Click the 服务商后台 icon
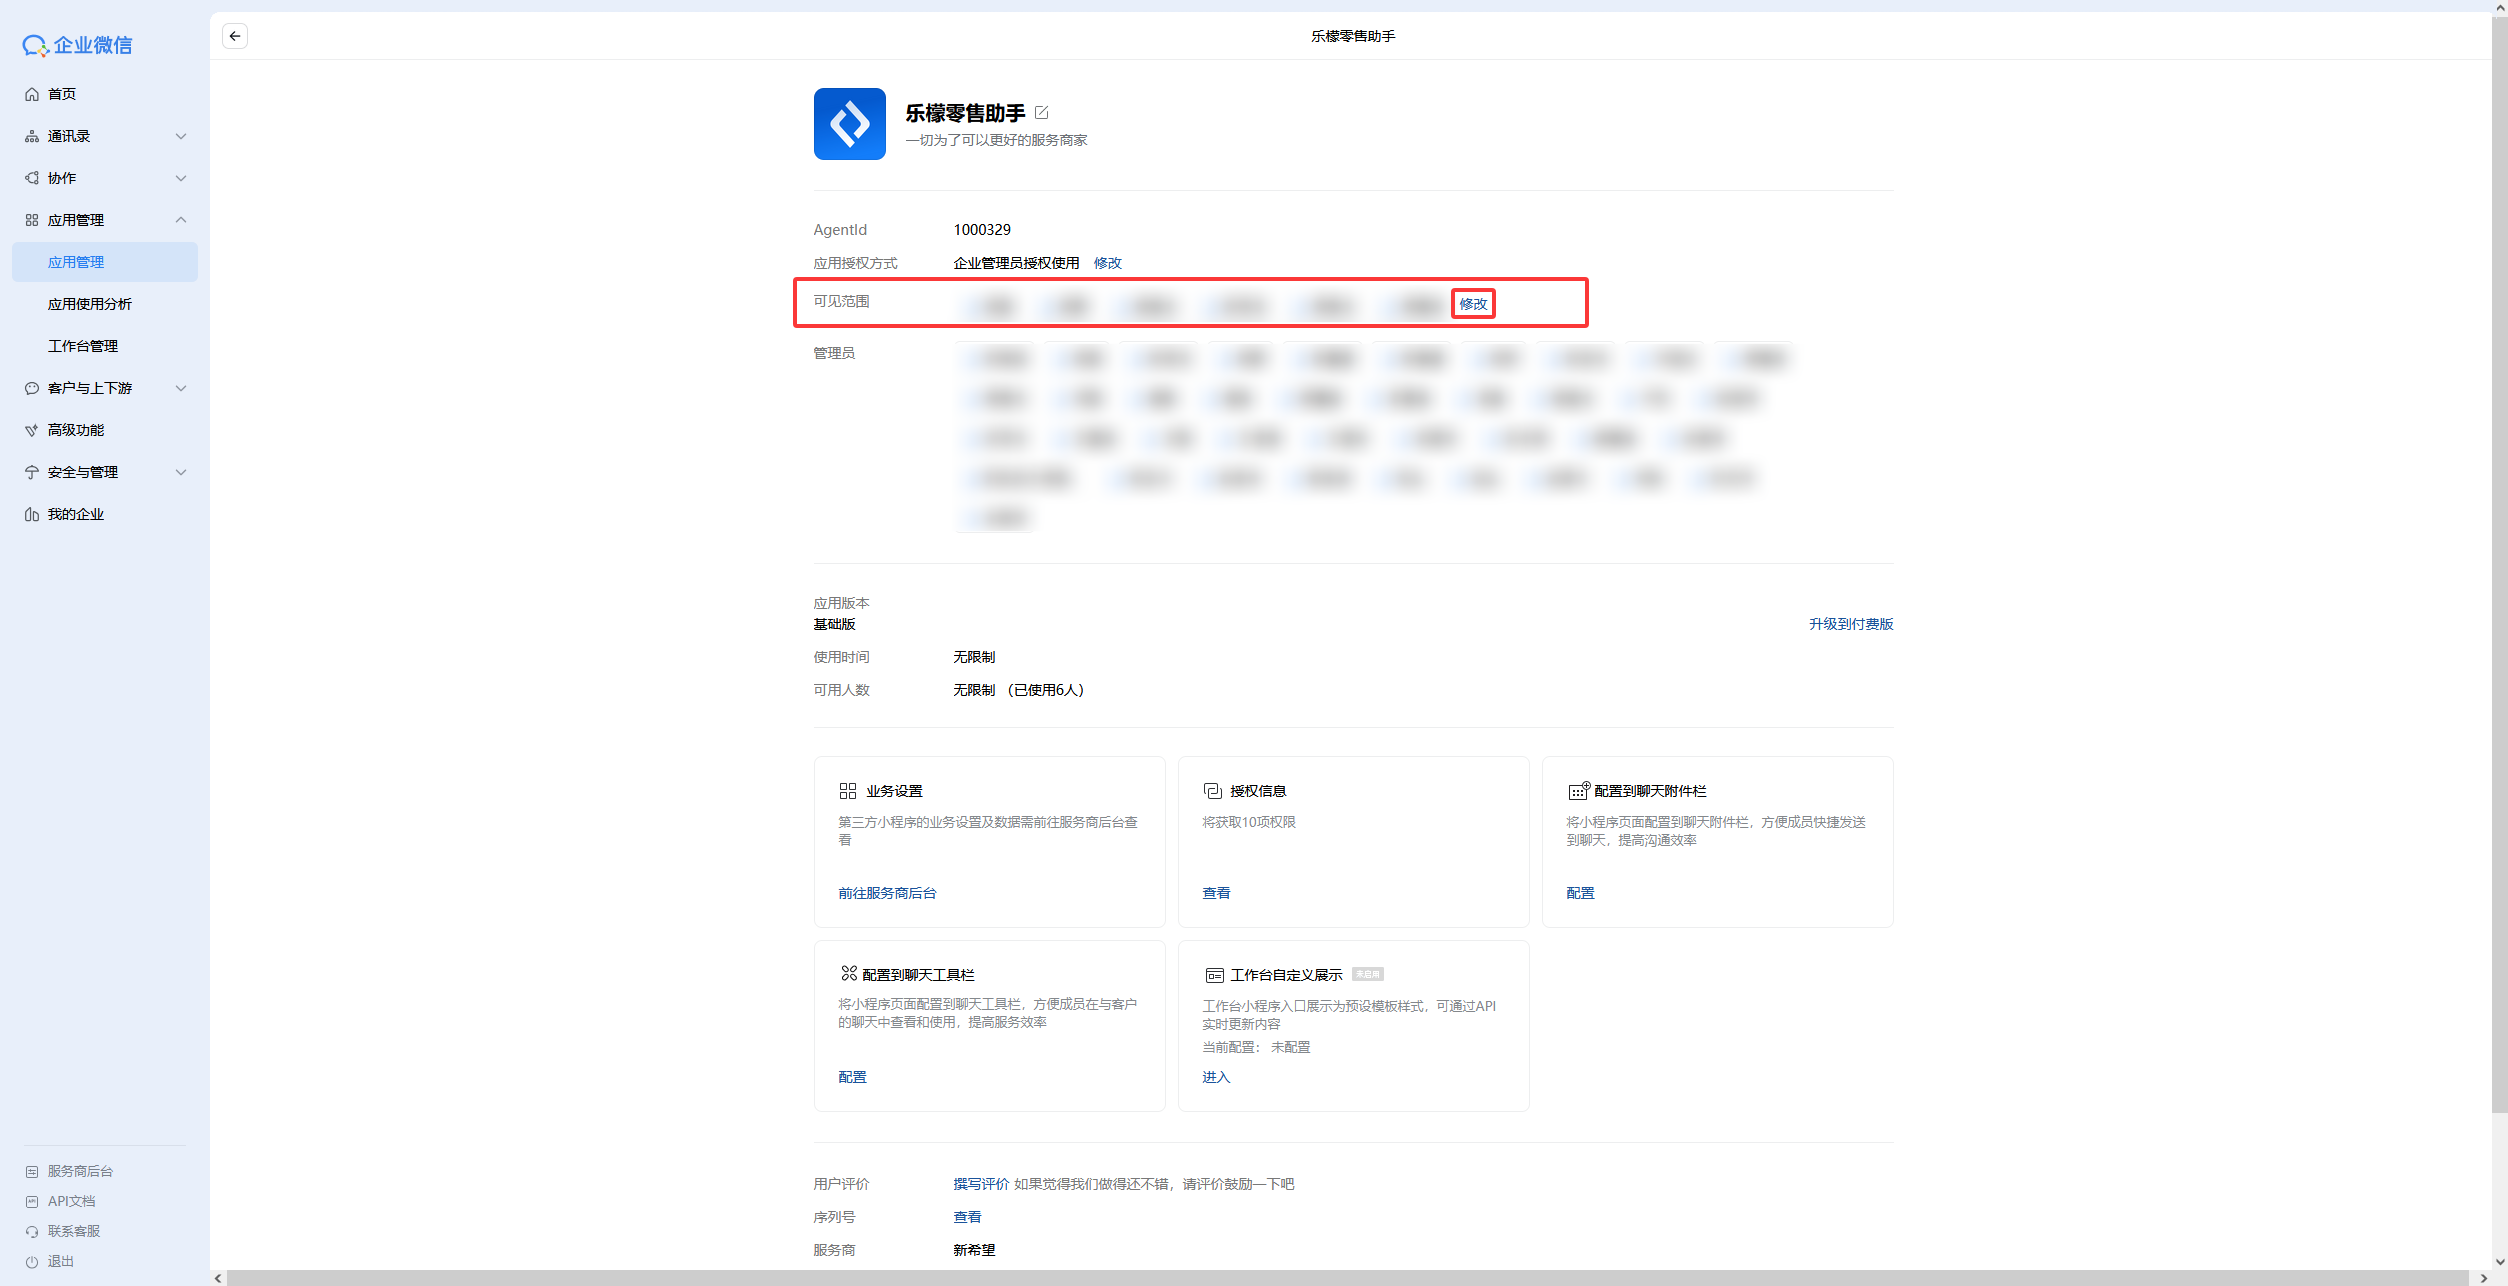 [32, 1171]
